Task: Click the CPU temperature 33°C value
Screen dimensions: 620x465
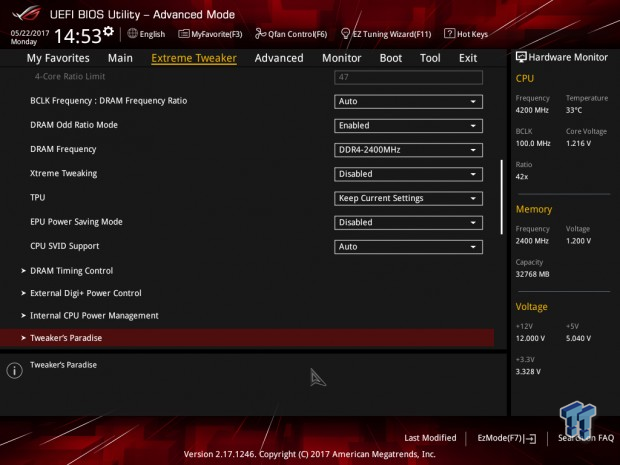Action: click(574, 110)
